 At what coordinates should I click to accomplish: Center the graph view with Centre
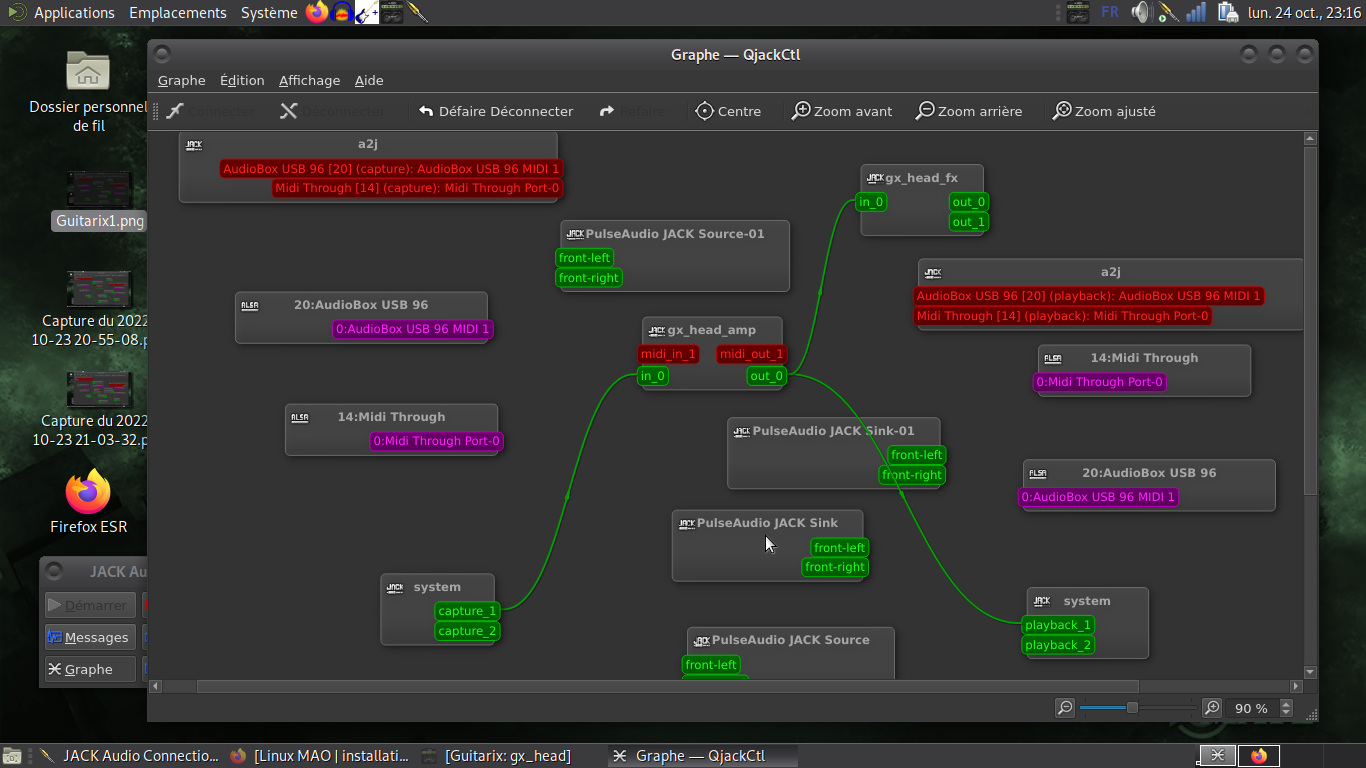pos(728,111)
